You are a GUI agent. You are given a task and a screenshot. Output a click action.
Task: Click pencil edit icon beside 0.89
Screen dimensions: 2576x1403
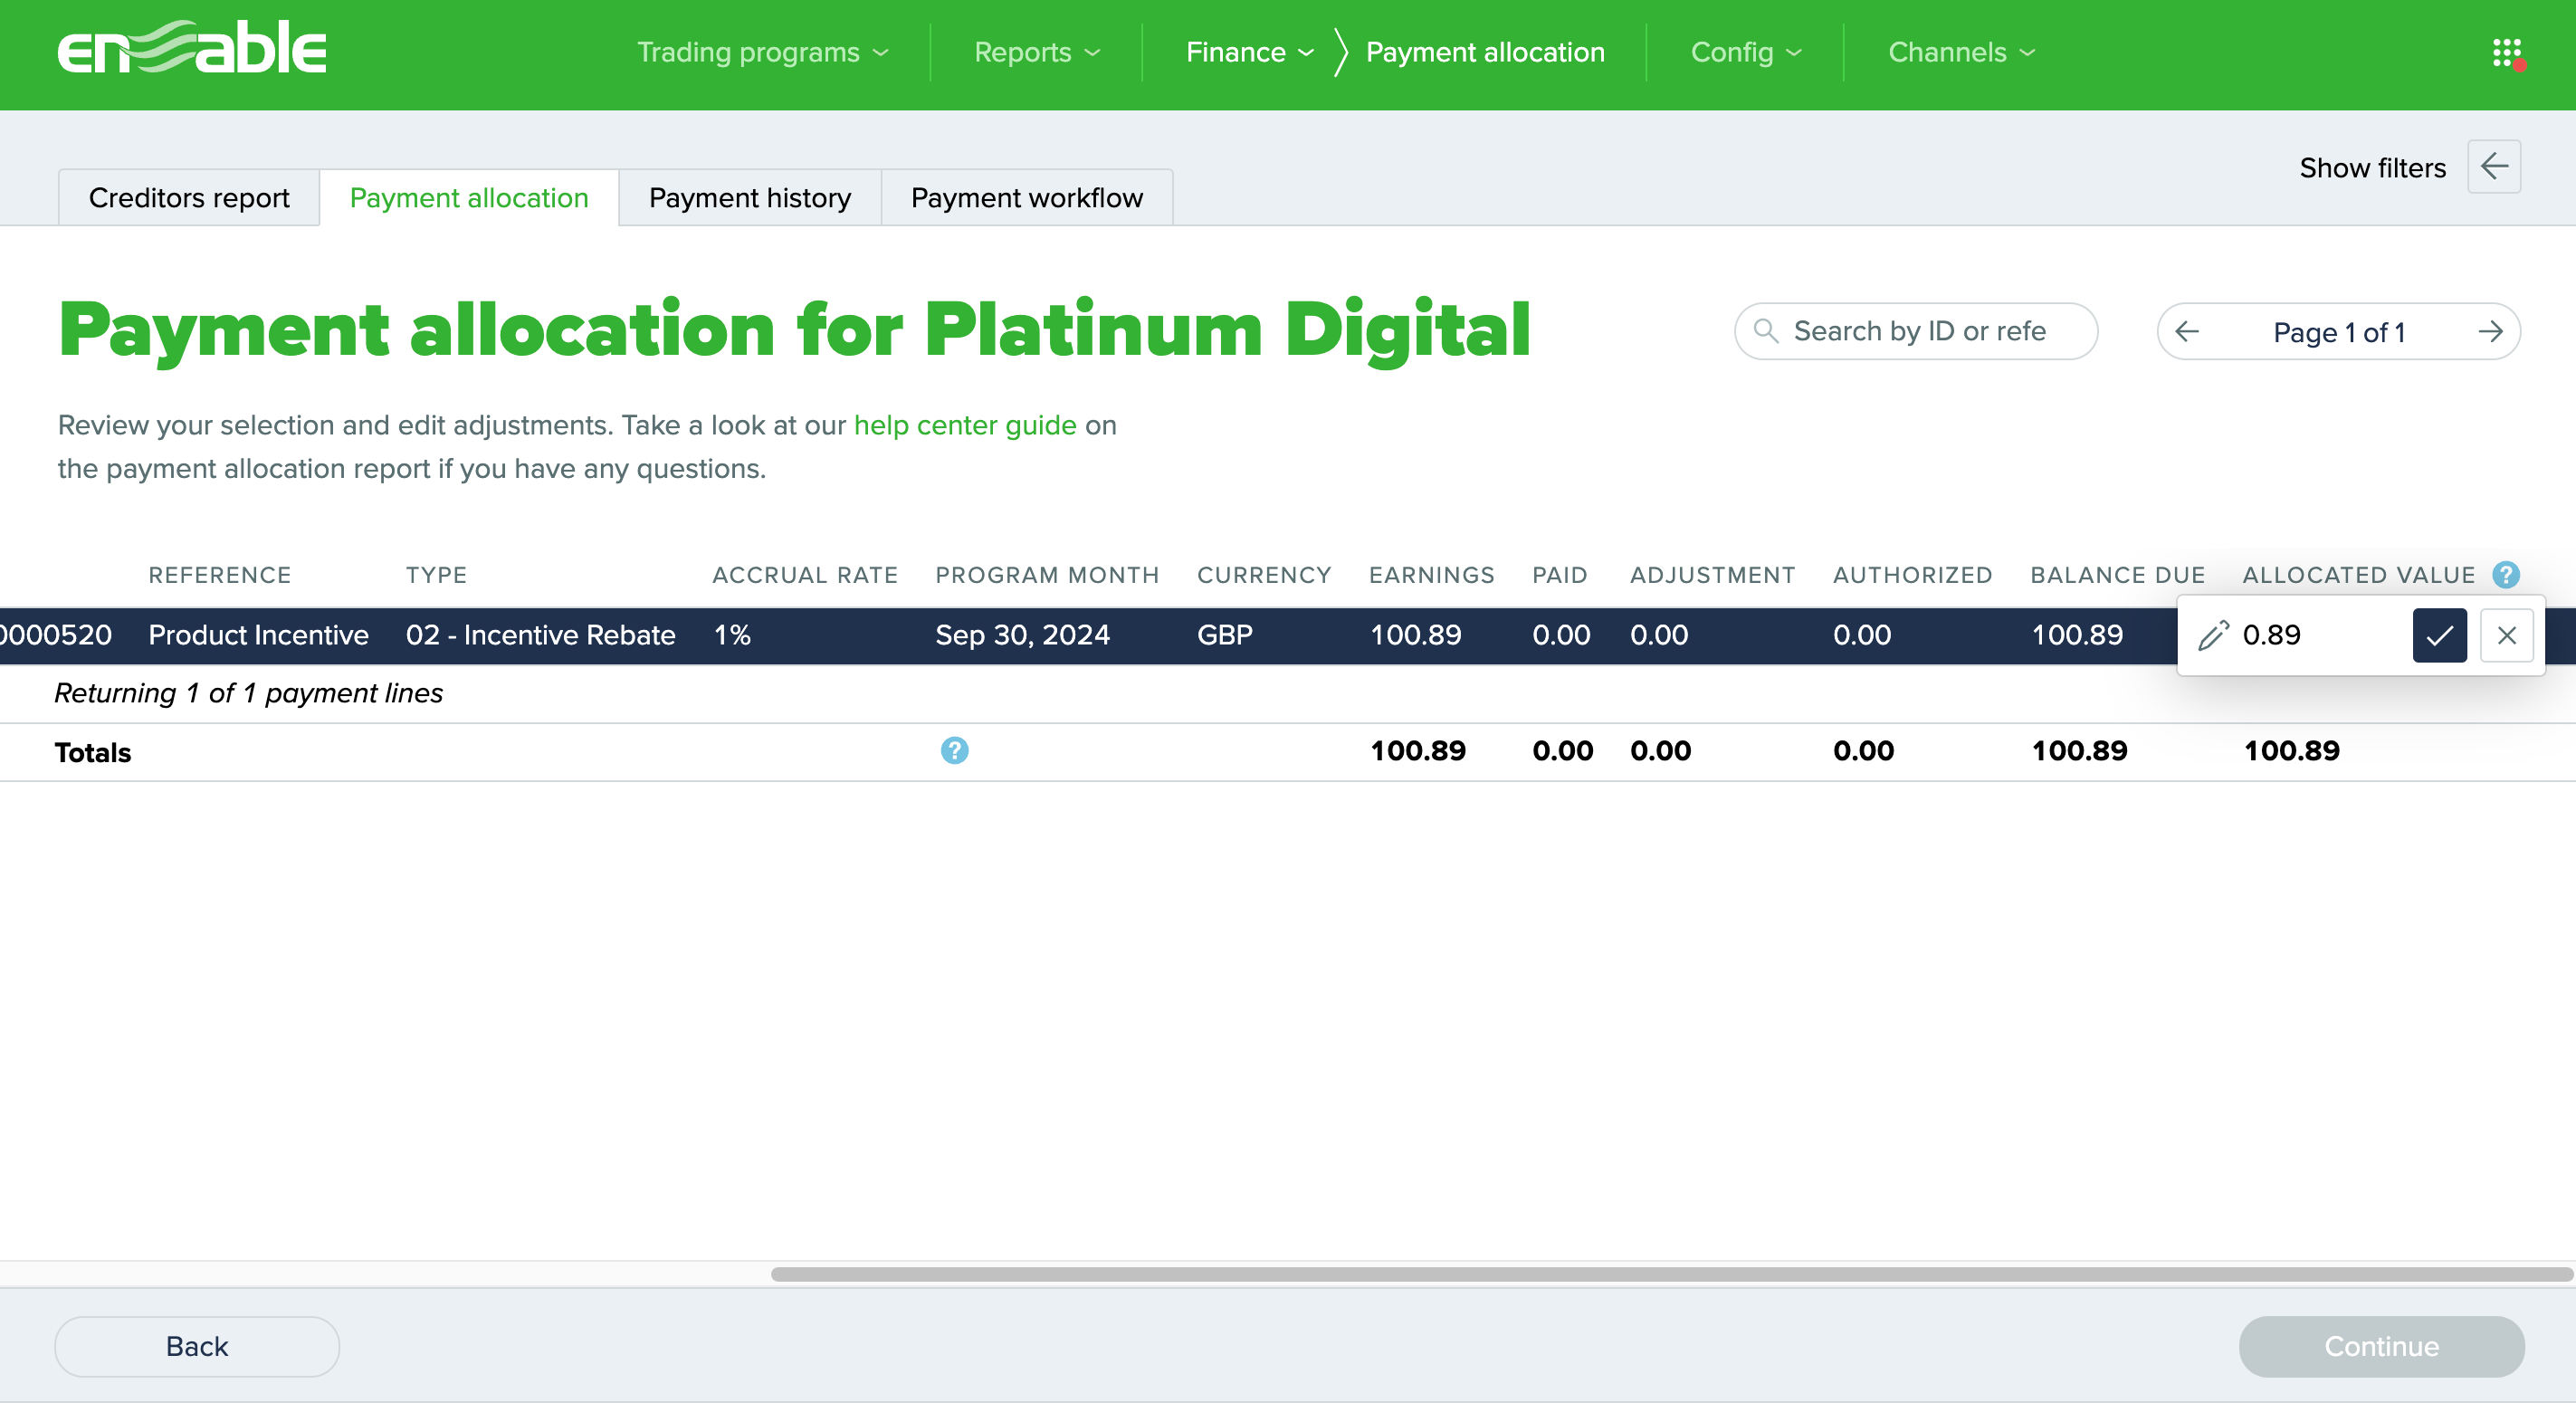pos(2213,635)
